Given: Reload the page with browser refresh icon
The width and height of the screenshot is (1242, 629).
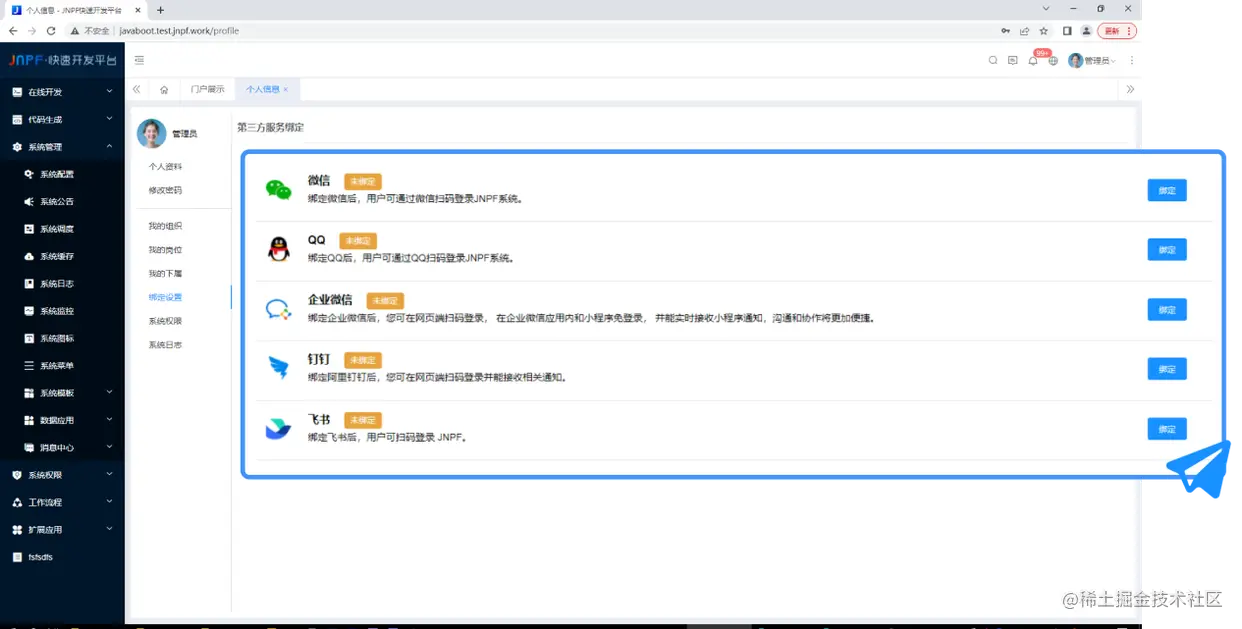Looking at the screenshot, I should (x=51, y=31).
